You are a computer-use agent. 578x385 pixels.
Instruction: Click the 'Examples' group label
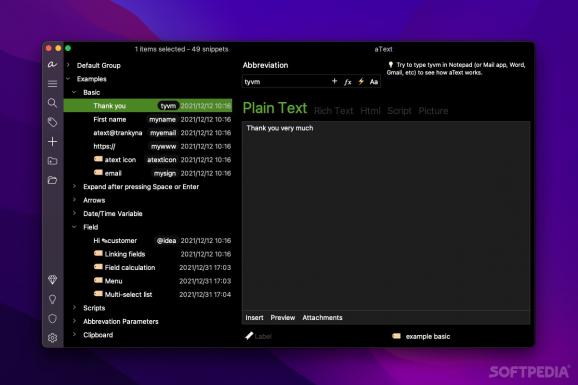pyautogui.click(x=91, y=79)
